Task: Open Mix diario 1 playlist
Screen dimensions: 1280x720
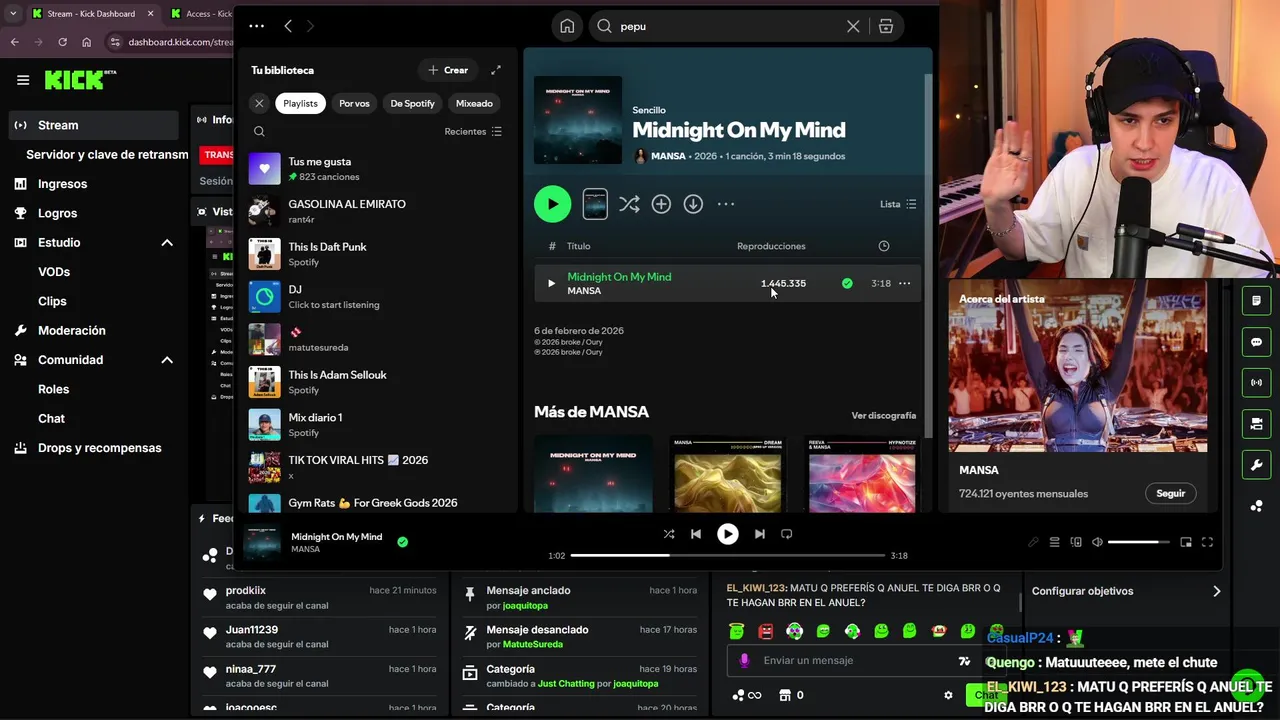Action: click(378, 424)
